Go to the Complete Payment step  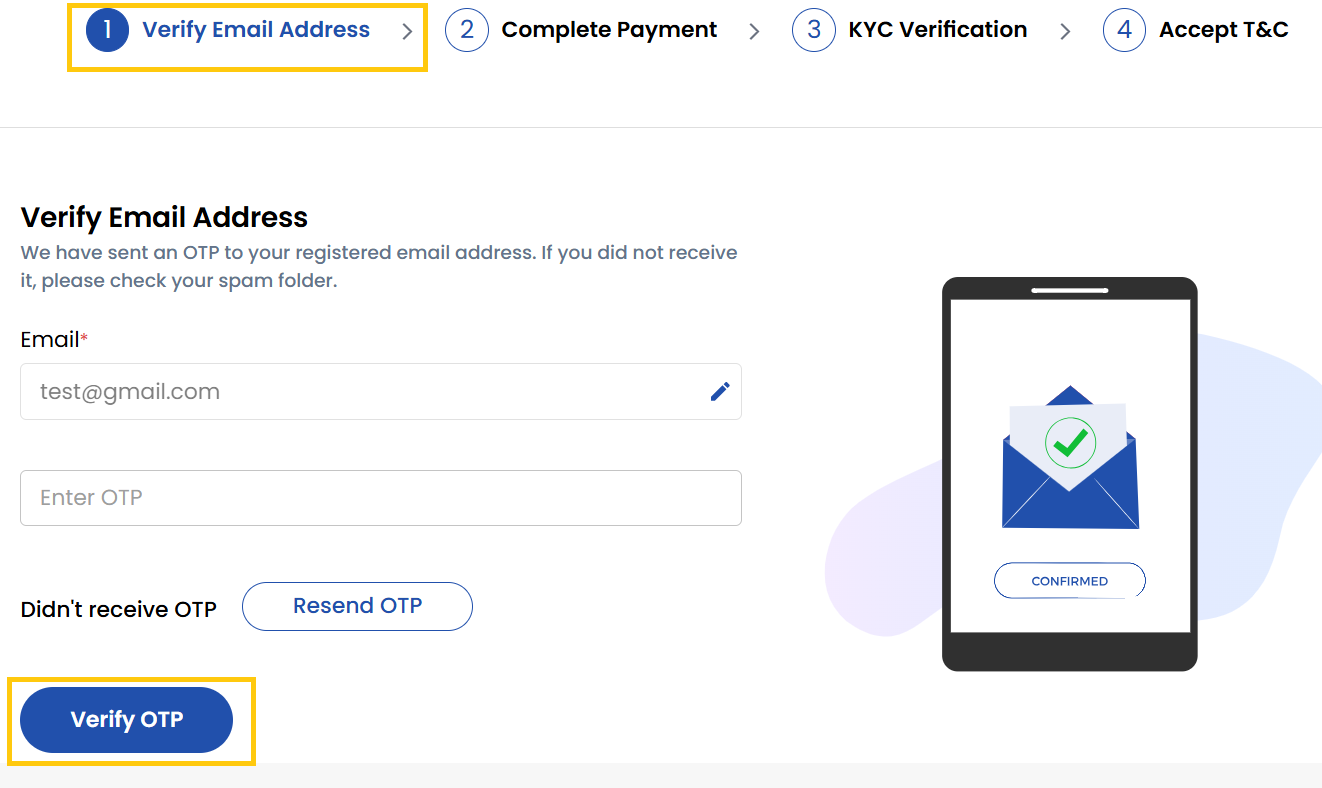(x=609, y=31)
